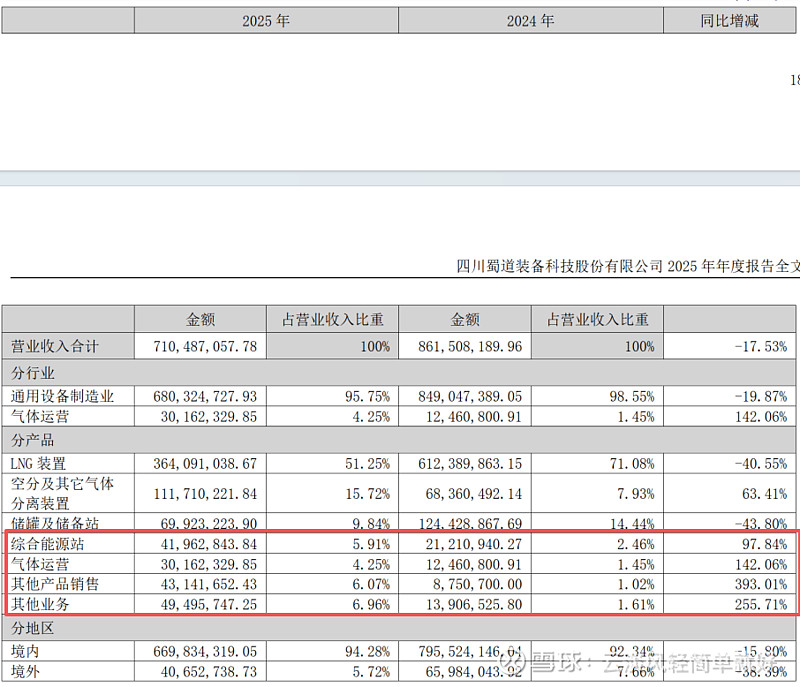Click the 同比增减 column header

[729, 21]
